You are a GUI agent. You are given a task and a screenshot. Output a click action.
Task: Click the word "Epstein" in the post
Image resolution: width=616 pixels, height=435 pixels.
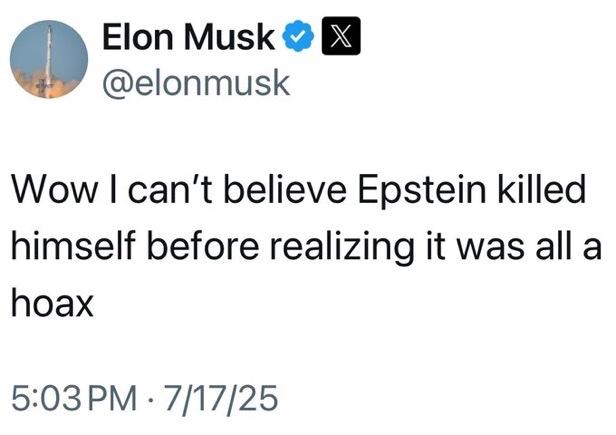click(x=422, y=190)
